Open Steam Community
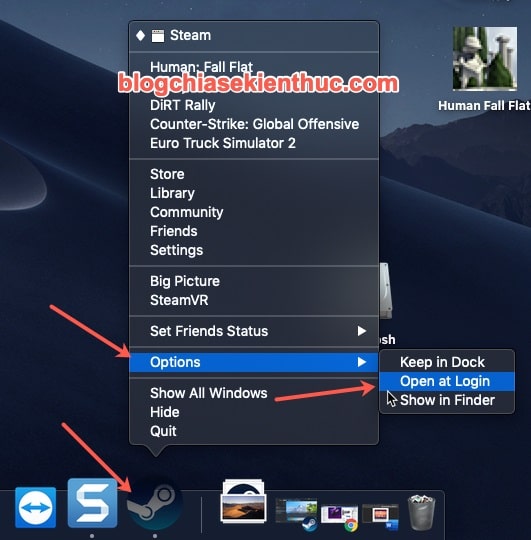The width and height of the screenshot is (531, 540). click(x=254, y=212)
